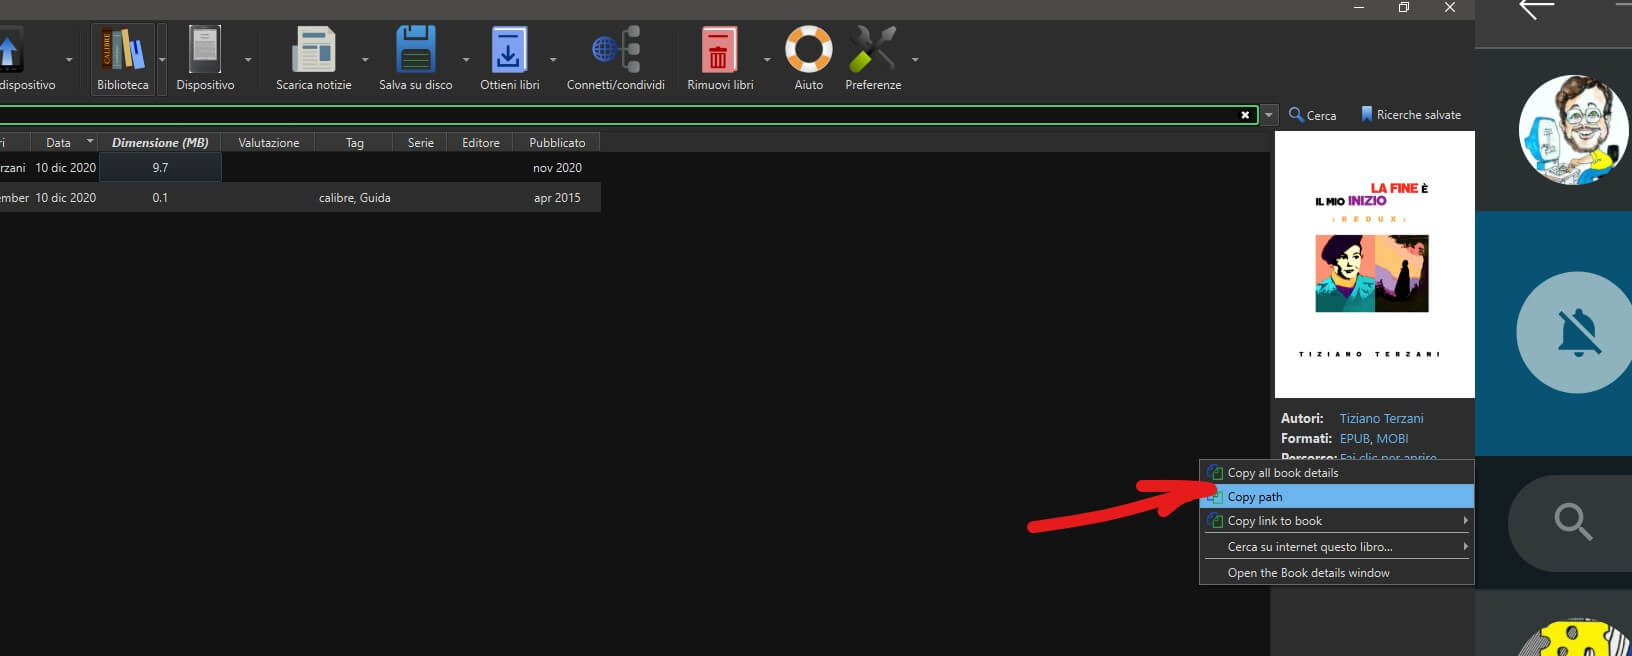Clear the search field with the X
Image resolution: width=1632 pixels, height=656 pixels.
coord(1245,115)
